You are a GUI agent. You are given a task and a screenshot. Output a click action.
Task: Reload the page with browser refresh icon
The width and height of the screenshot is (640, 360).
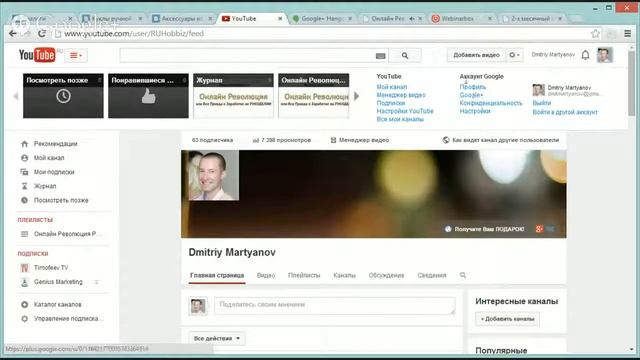tap(41, 33)
